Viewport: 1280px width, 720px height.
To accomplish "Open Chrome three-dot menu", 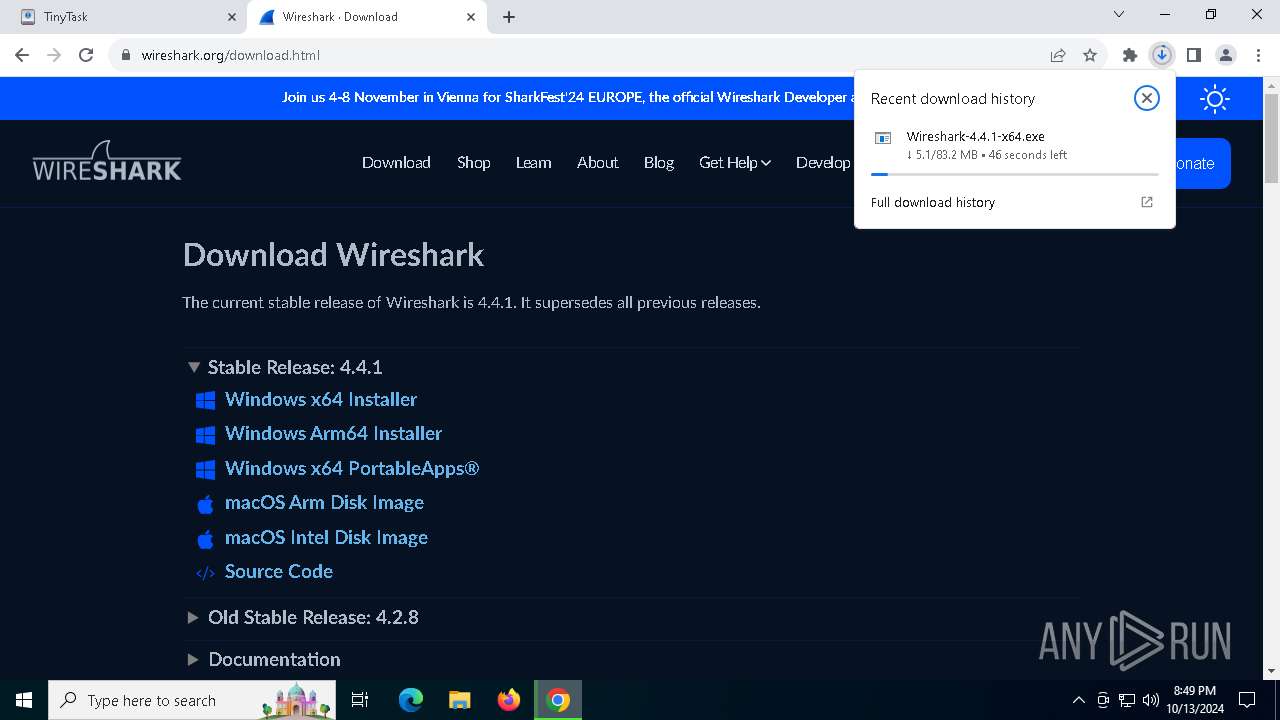I will 1258,55.
